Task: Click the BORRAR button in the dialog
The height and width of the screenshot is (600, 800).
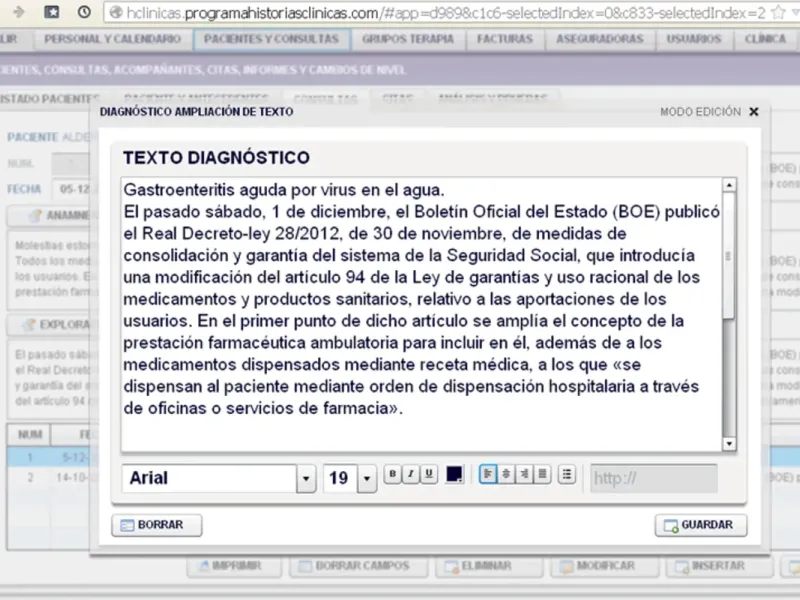Action: coord(157,525)
